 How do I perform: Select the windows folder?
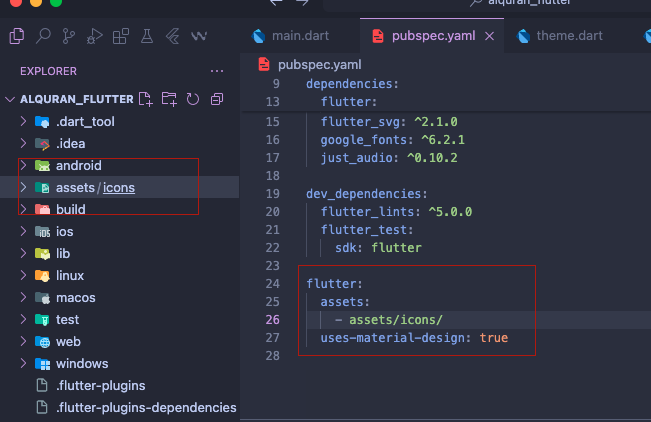pos(82,364)
